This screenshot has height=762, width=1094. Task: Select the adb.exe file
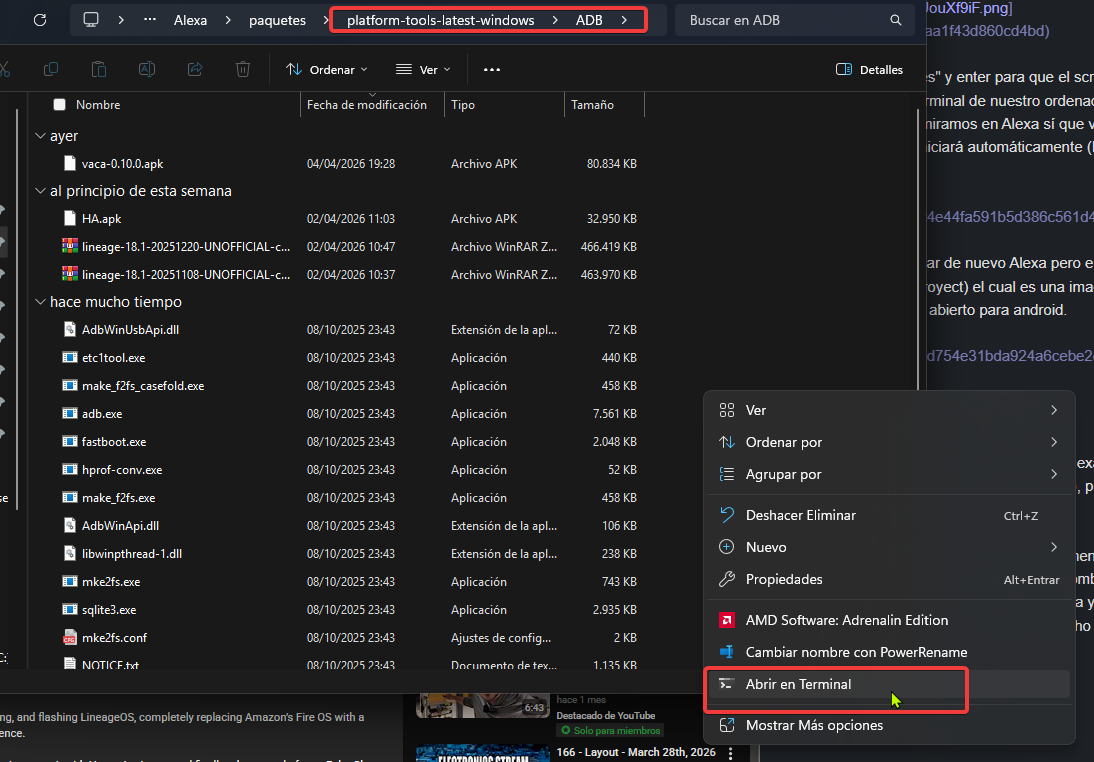click(x=102, y=414)
